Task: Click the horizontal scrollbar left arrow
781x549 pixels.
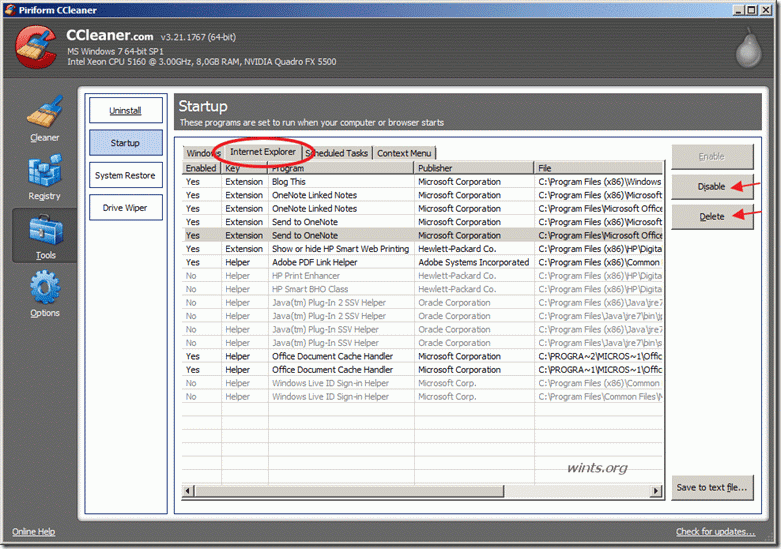Action: click(188, 491)
